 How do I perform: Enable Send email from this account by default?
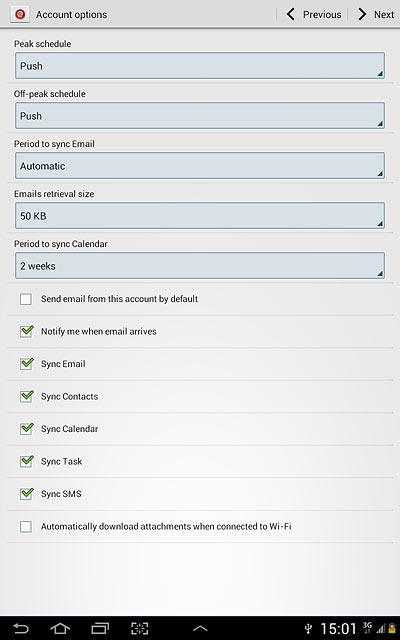coord(26,299)
